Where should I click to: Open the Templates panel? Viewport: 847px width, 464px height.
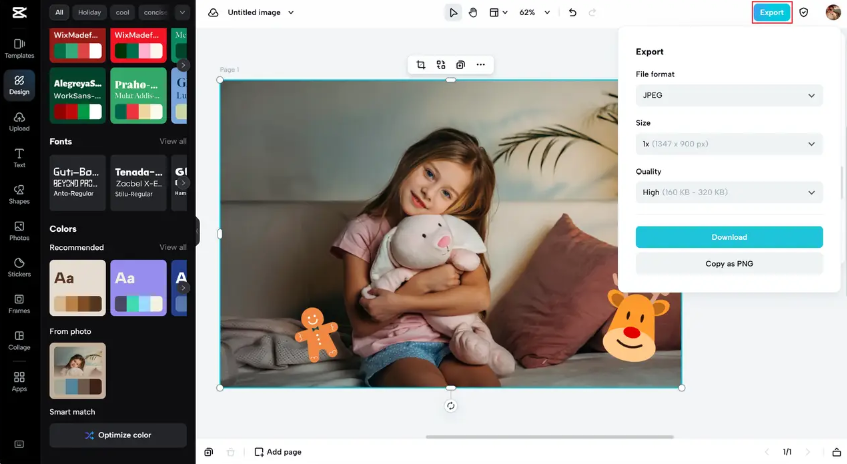[x=19, y=49]
